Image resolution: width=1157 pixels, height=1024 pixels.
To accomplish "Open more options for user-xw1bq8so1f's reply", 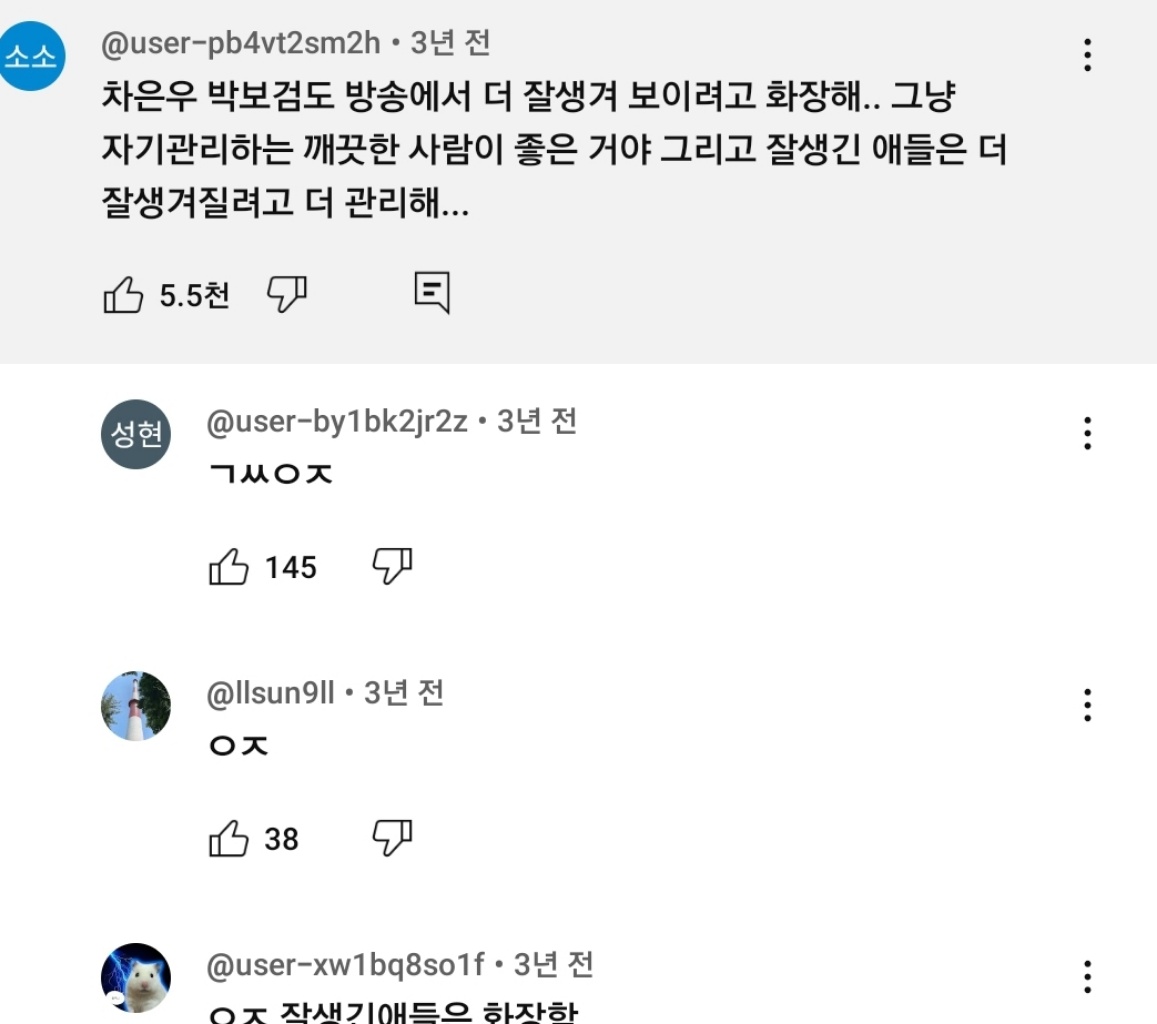I will (1087, 977).
